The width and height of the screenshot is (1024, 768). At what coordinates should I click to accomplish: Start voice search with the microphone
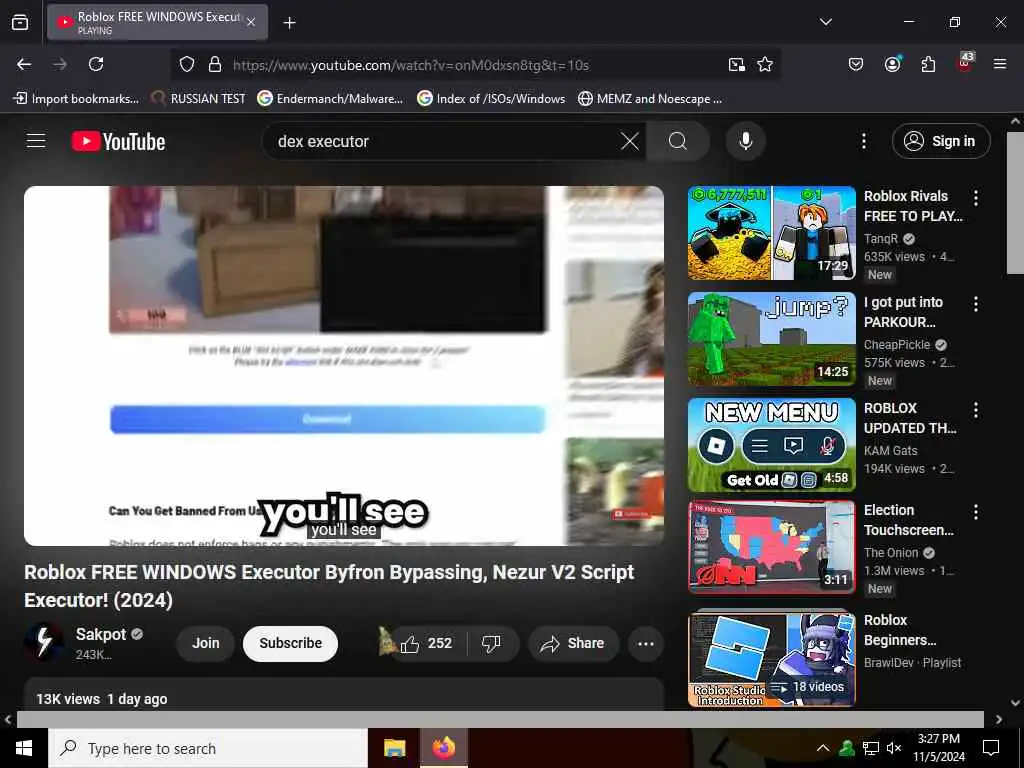pos(746,141)
